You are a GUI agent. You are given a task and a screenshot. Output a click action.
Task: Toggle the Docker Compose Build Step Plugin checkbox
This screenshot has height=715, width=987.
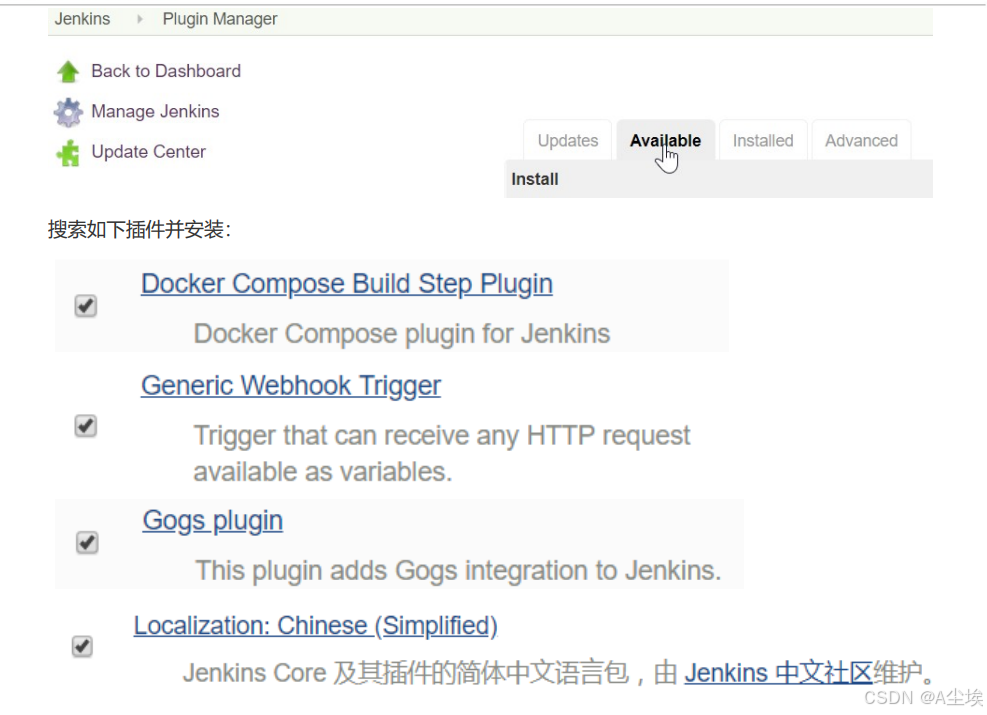86,306
